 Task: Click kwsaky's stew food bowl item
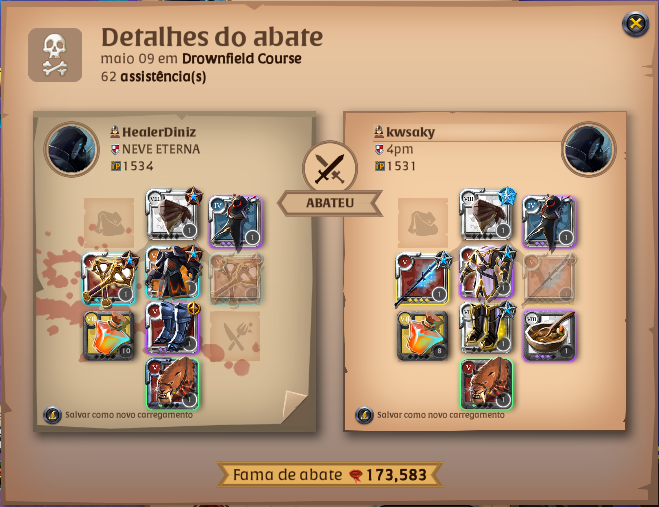click(549, 336)
